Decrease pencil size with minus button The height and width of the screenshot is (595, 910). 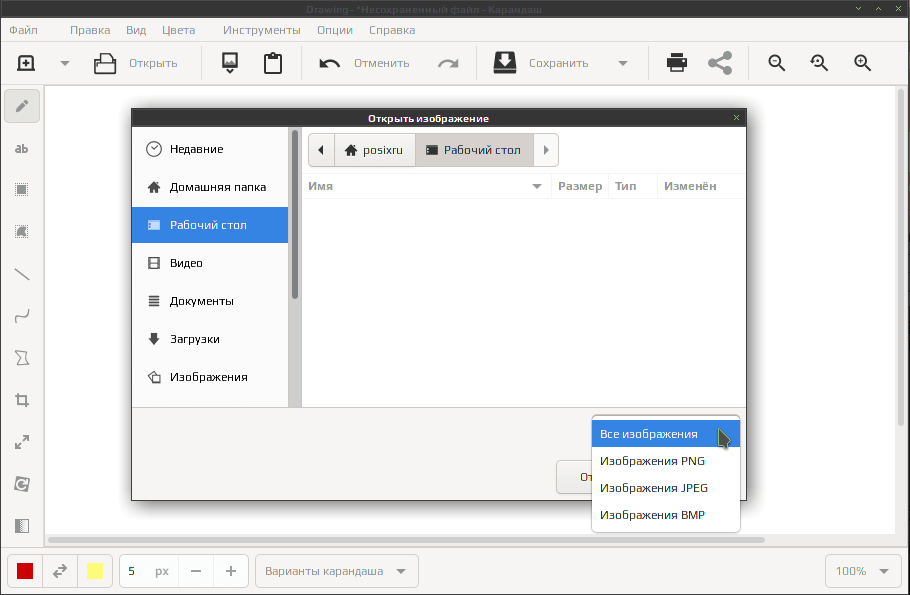pyautogui.click(x=196, y=571)
